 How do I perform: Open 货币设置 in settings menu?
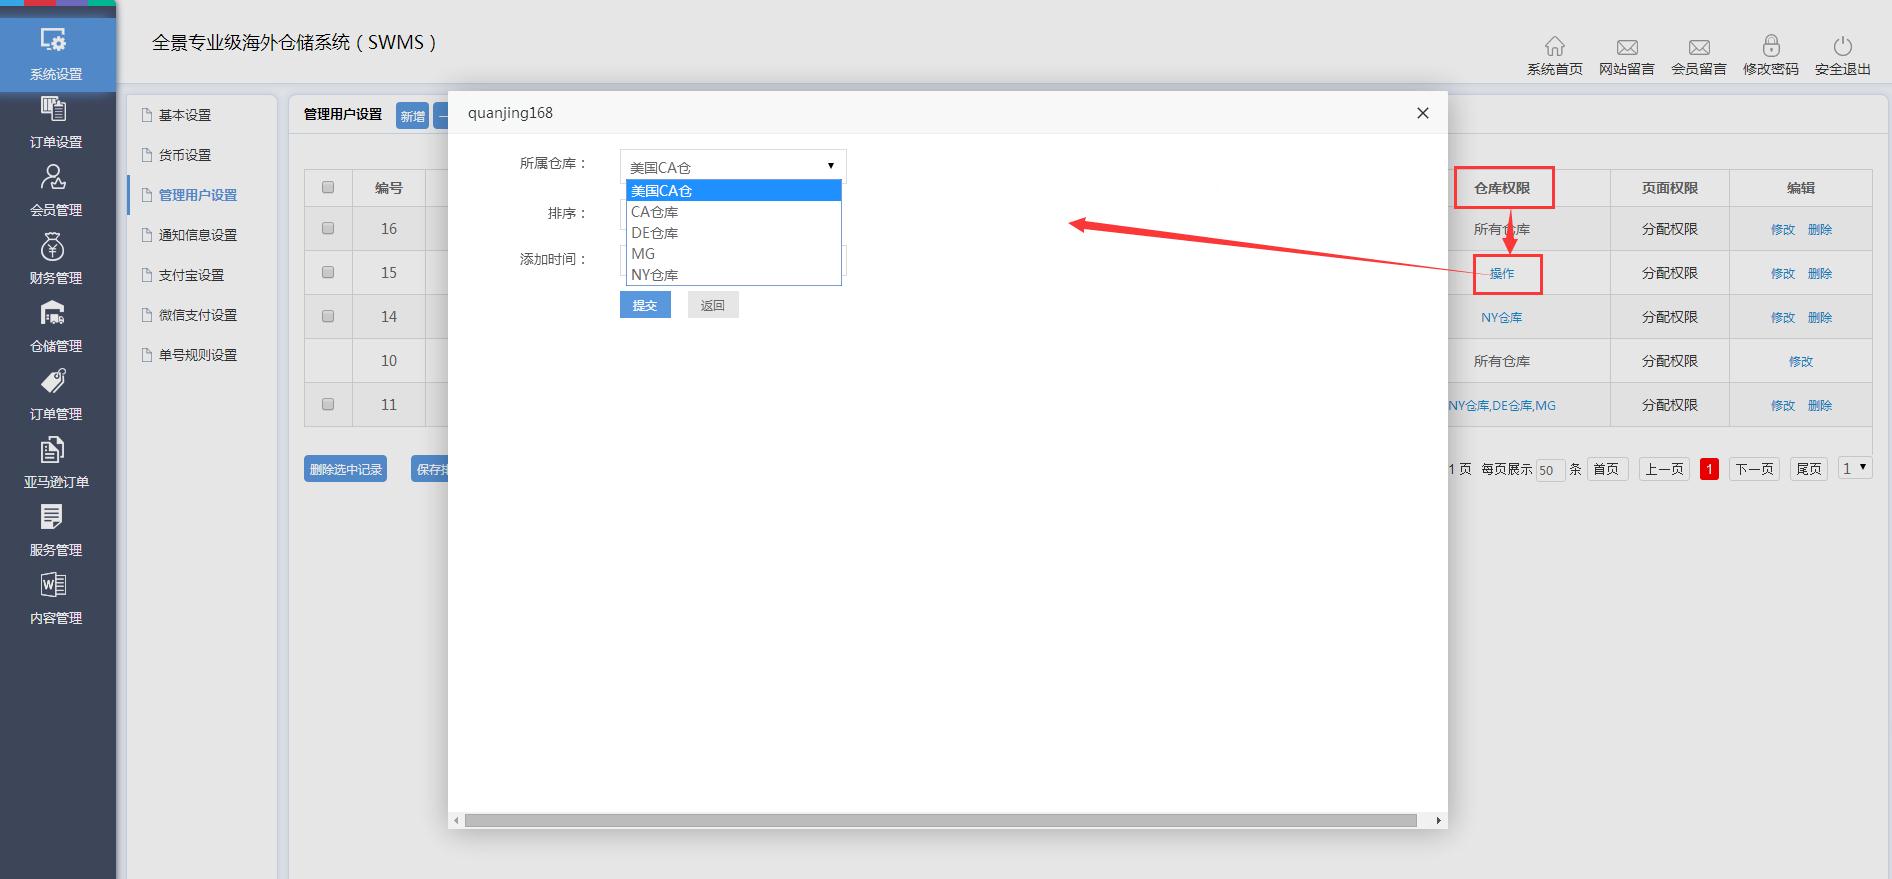tap(185, 155)
